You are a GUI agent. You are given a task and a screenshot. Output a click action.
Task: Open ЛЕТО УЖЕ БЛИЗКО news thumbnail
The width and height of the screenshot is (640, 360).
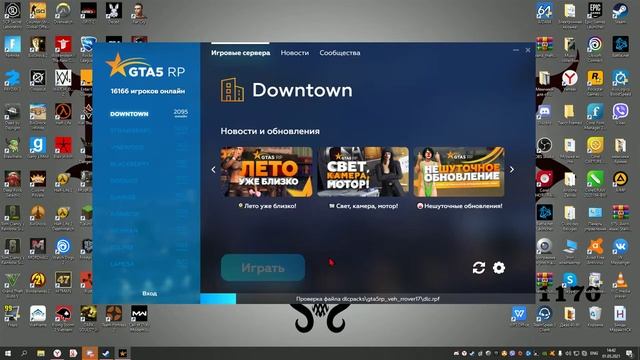(x=267, y=172)
